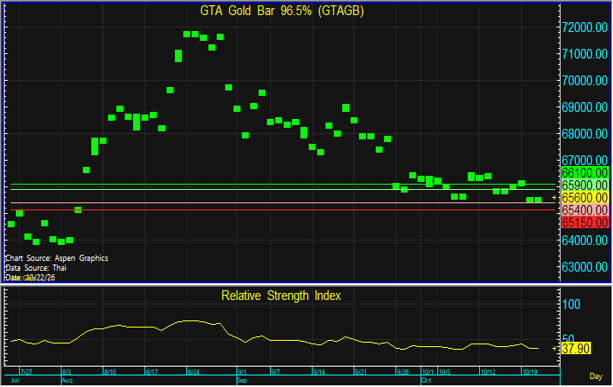Screen dimensions: 613x387
Task: Click the red 65150.00 support price tag
Action: click(x=585, y=222)
